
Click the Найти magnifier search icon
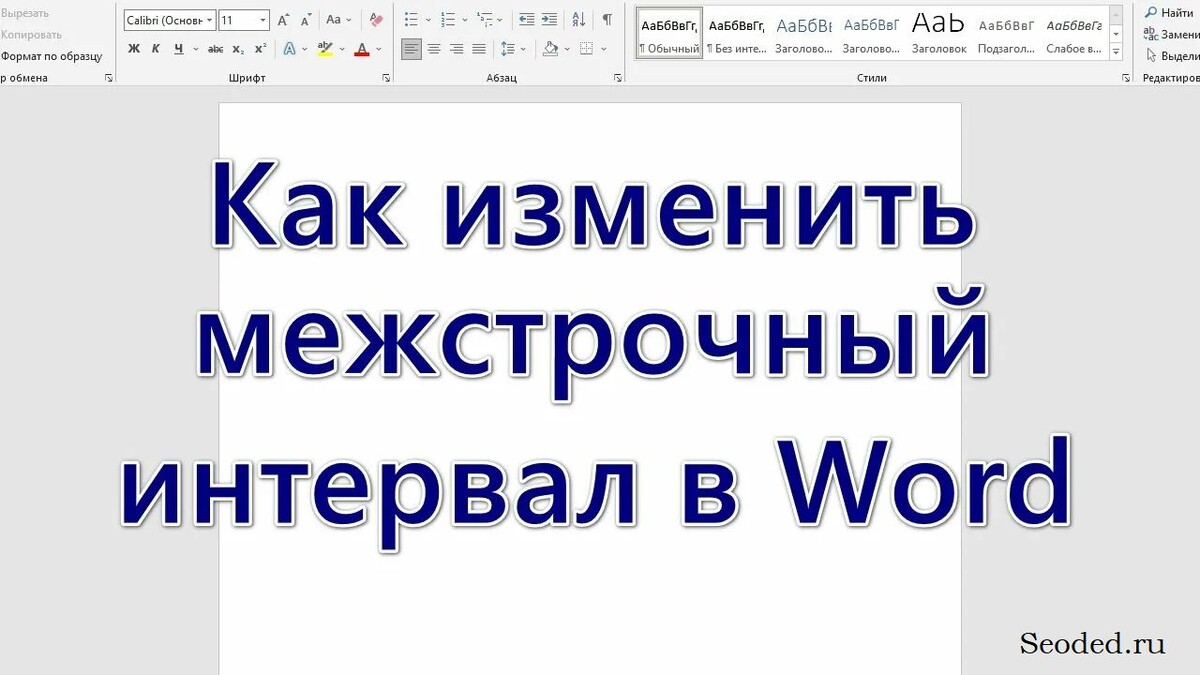[x=1152, y=13]
